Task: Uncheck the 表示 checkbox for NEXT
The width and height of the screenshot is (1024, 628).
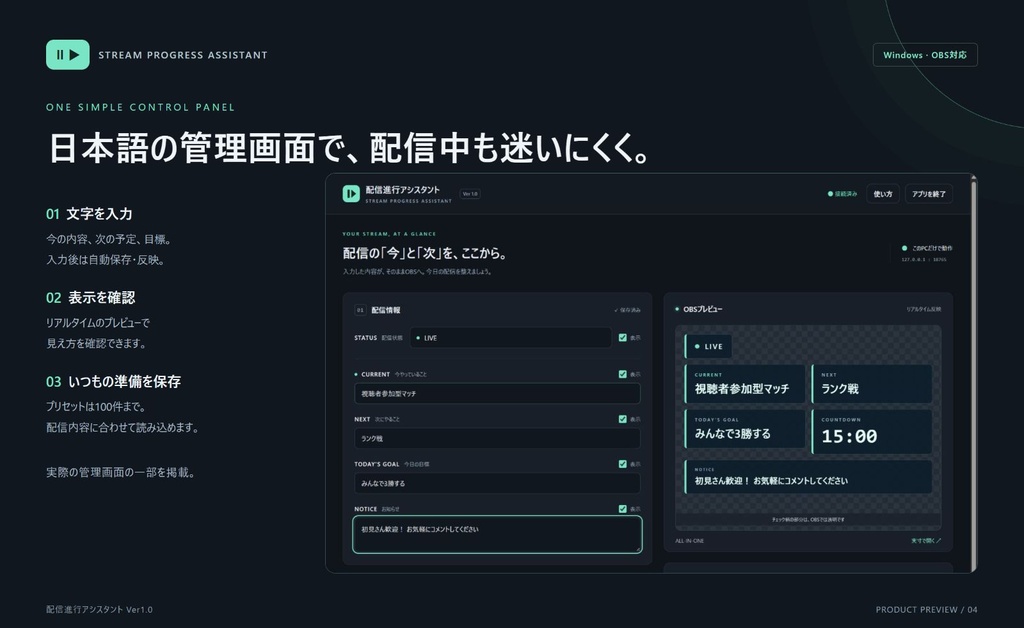Action: click(622, 419)
